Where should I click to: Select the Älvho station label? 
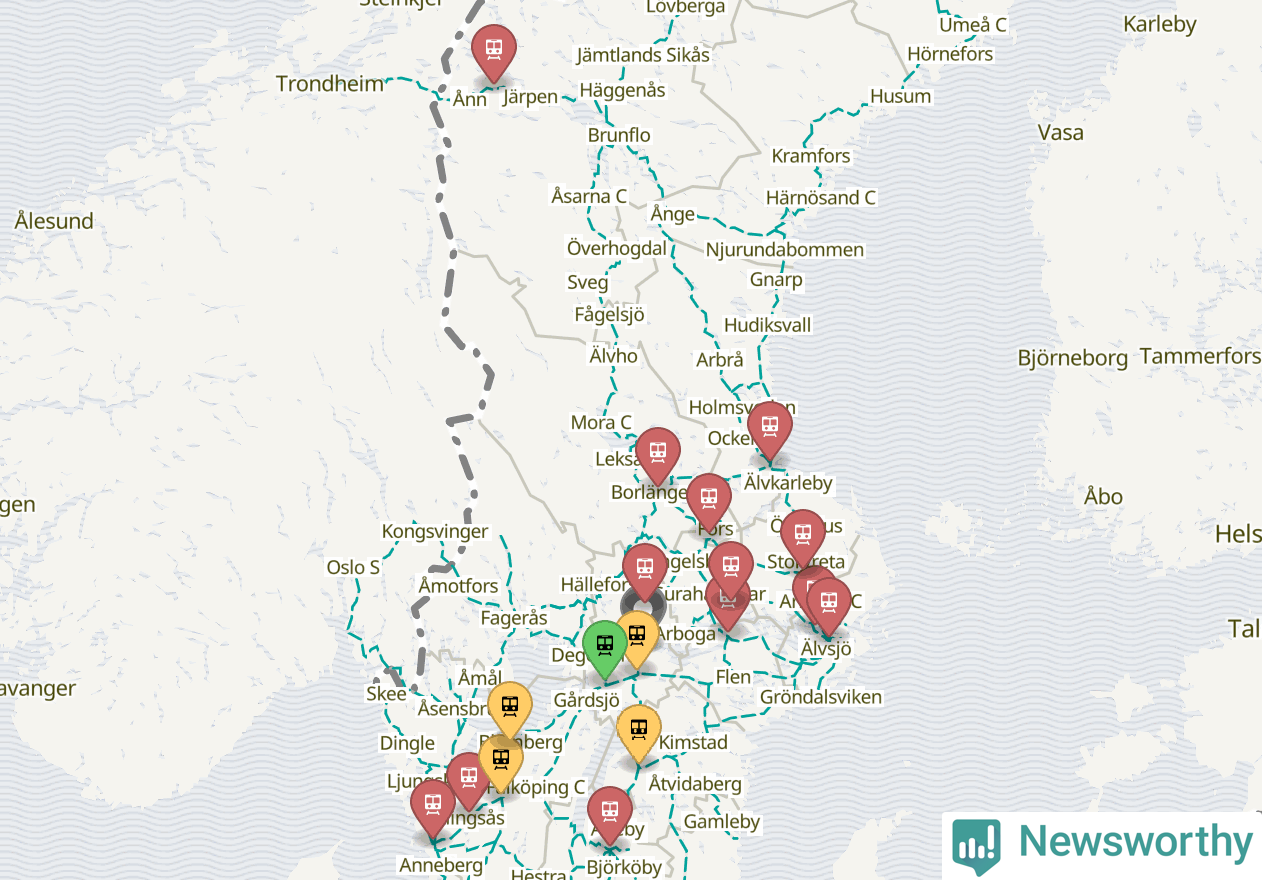point(613,355)
